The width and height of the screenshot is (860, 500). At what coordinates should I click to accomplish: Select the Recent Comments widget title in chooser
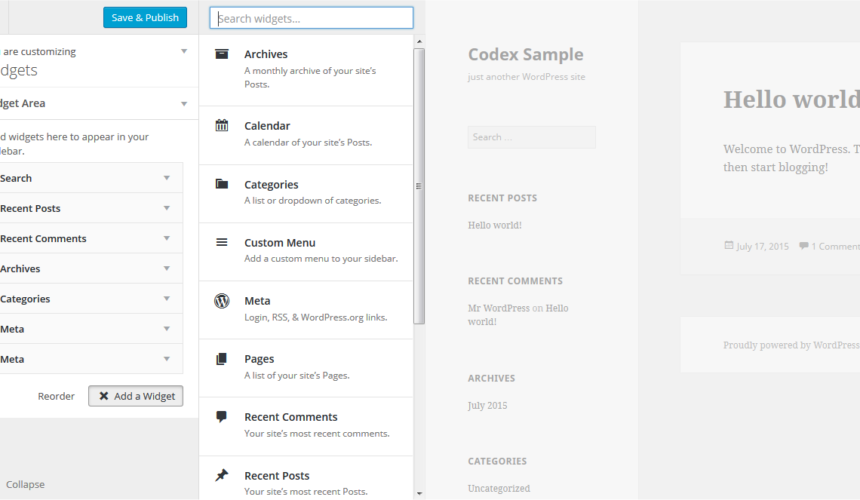291,417
